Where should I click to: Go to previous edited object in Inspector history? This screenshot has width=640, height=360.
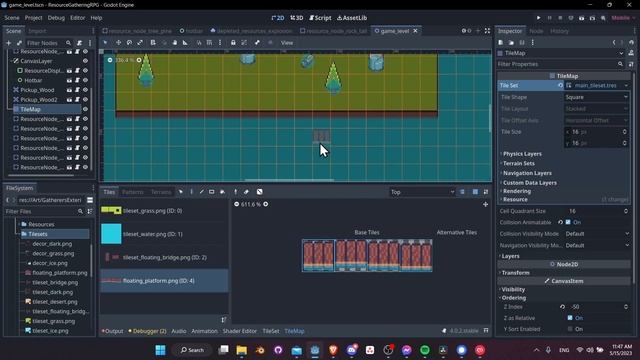click(x=614, y=42)
